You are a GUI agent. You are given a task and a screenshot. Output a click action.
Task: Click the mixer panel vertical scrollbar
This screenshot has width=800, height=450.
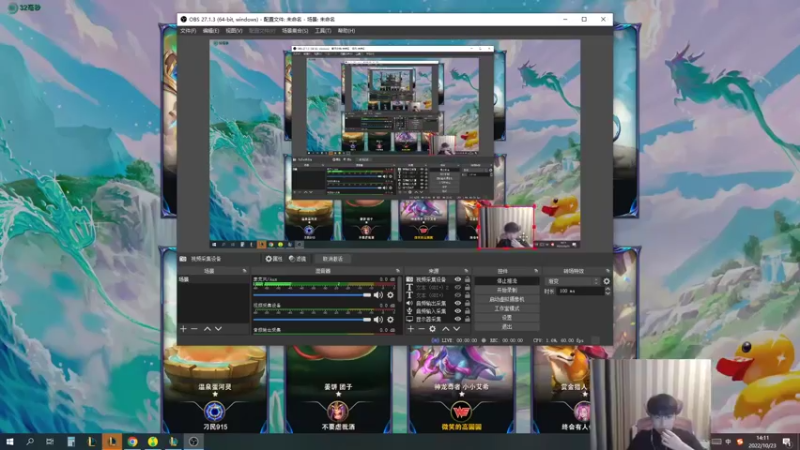399,291
